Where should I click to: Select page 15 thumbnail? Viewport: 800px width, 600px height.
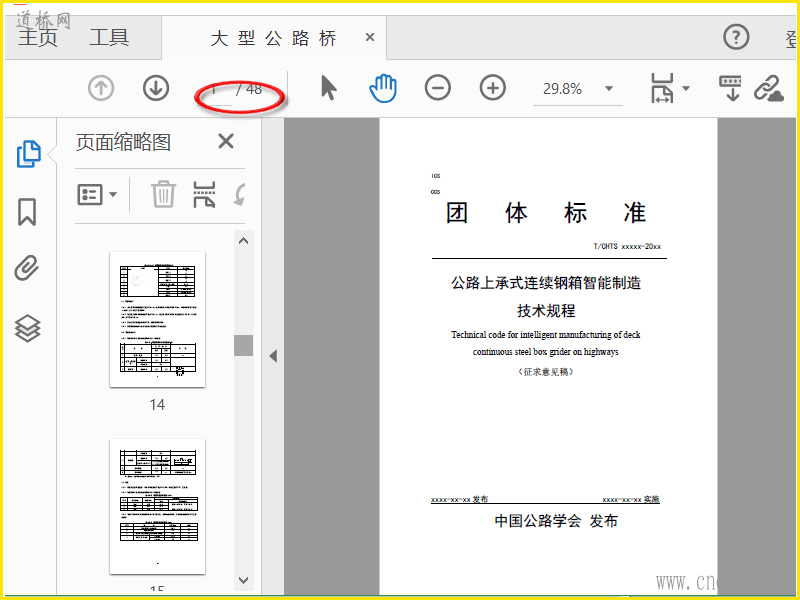(158, 507)
